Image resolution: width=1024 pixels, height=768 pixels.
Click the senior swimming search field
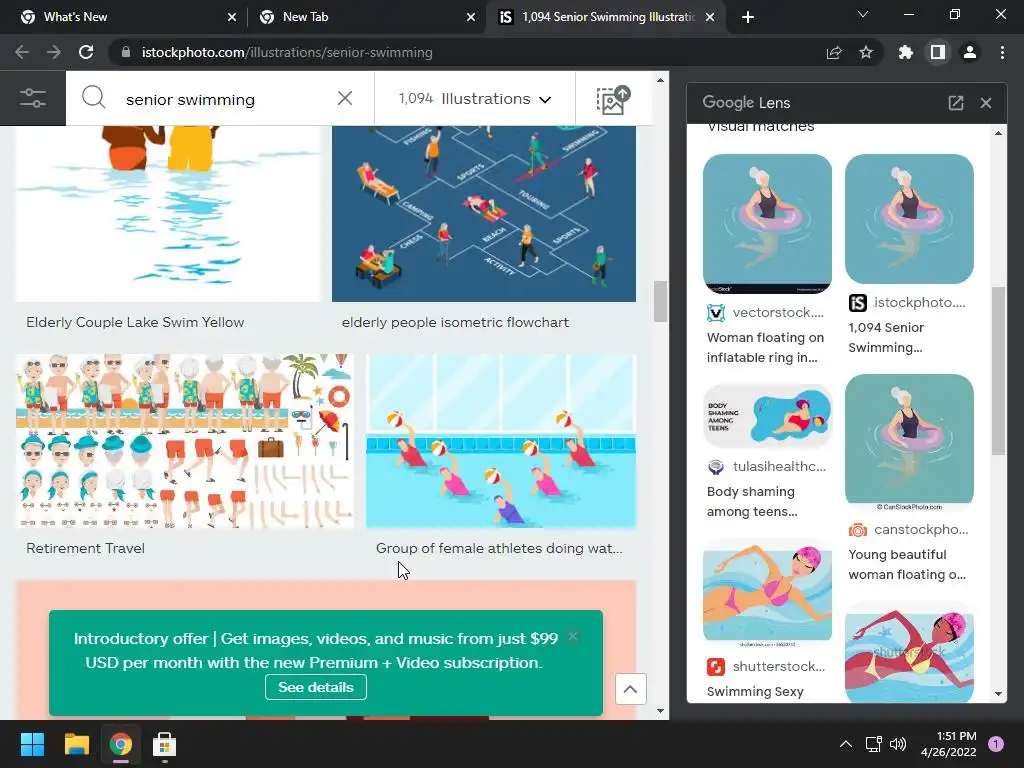click(x=222, y=99)
